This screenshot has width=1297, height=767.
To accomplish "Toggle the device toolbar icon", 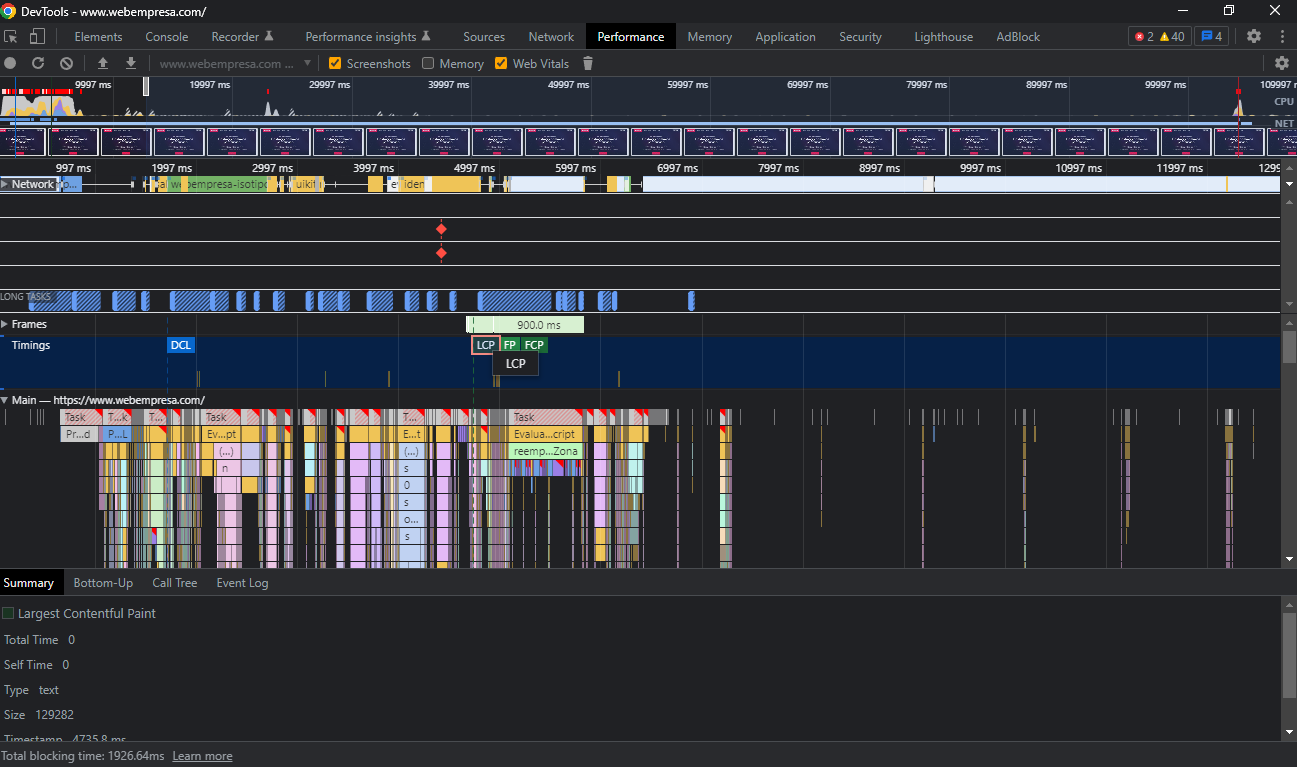I will click(37, 36).
